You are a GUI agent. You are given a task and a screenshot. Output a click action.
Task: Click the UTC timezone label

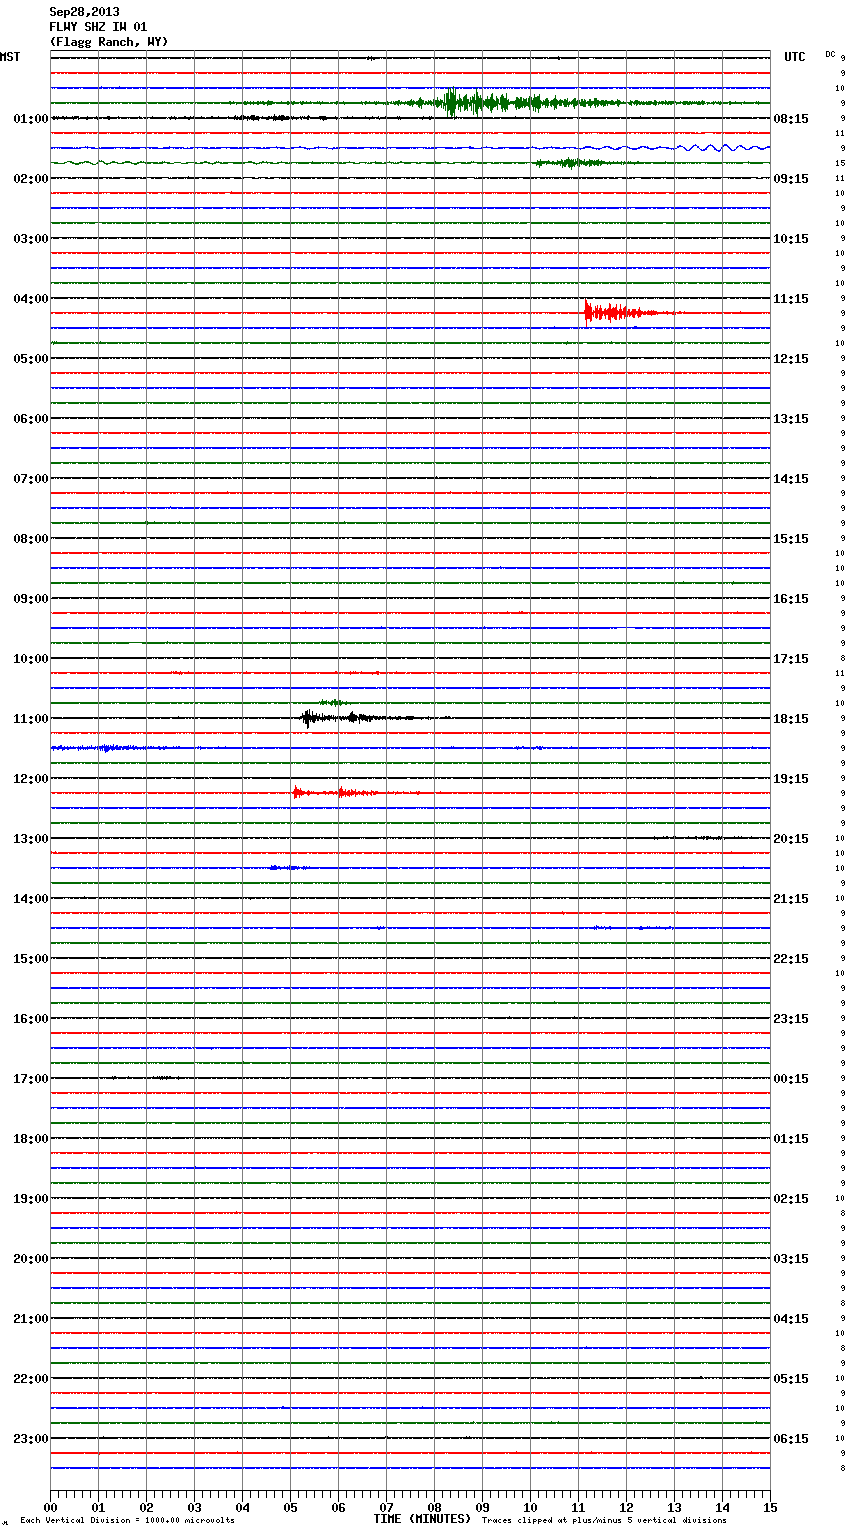(x=794, y=57)
